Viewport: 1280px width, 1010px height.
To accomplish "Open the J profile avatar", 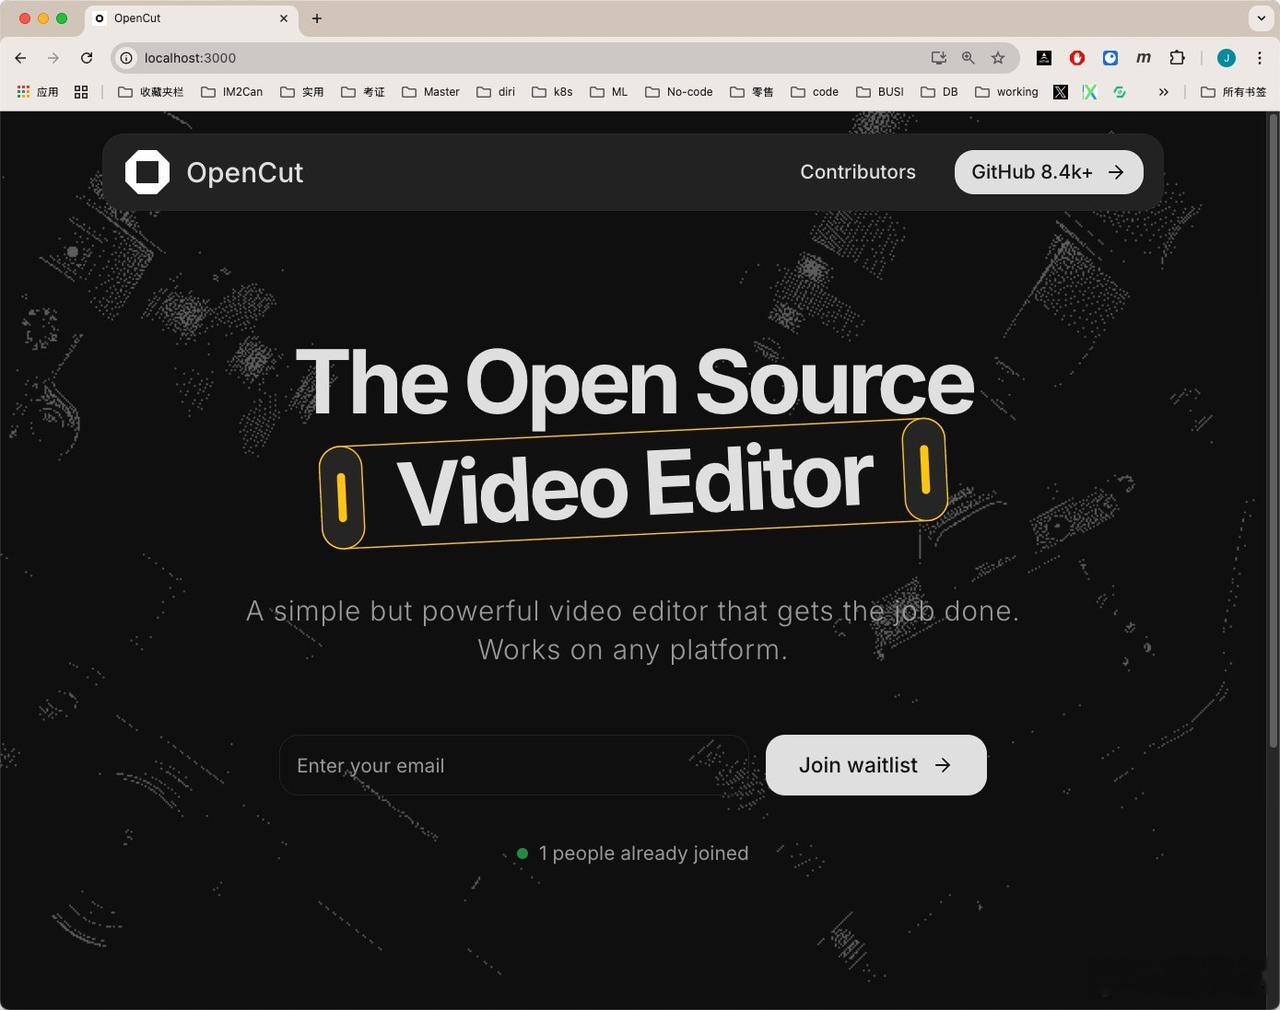I will pyautogui.click(x=1226, y=58).
